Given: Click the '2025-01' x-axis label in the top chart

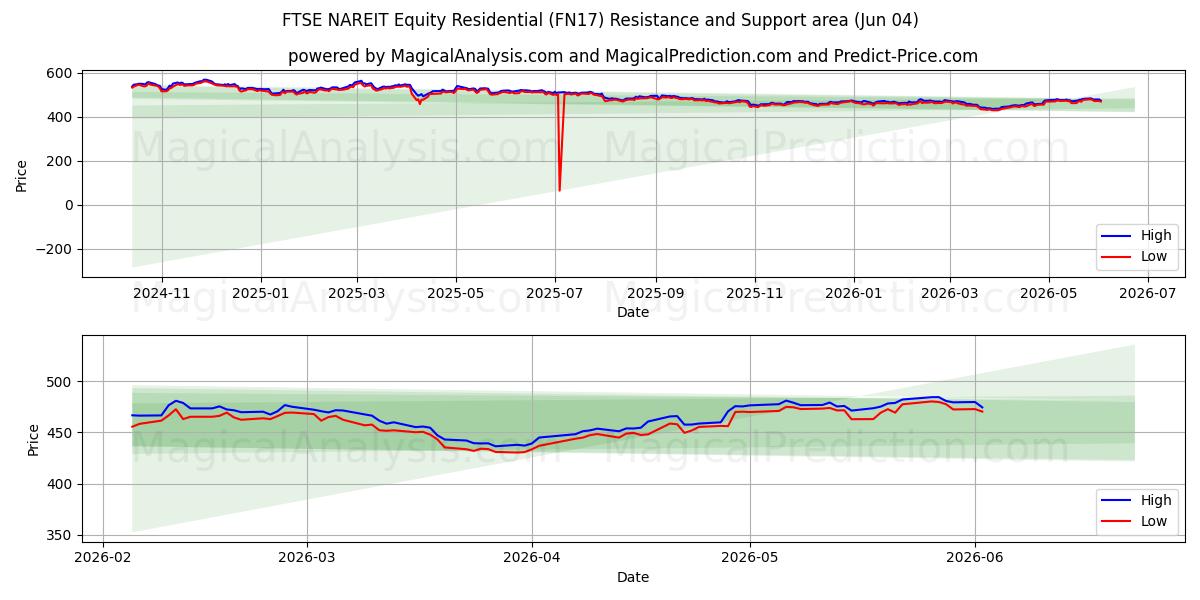Looking at the screenshot, I should 261,295.
